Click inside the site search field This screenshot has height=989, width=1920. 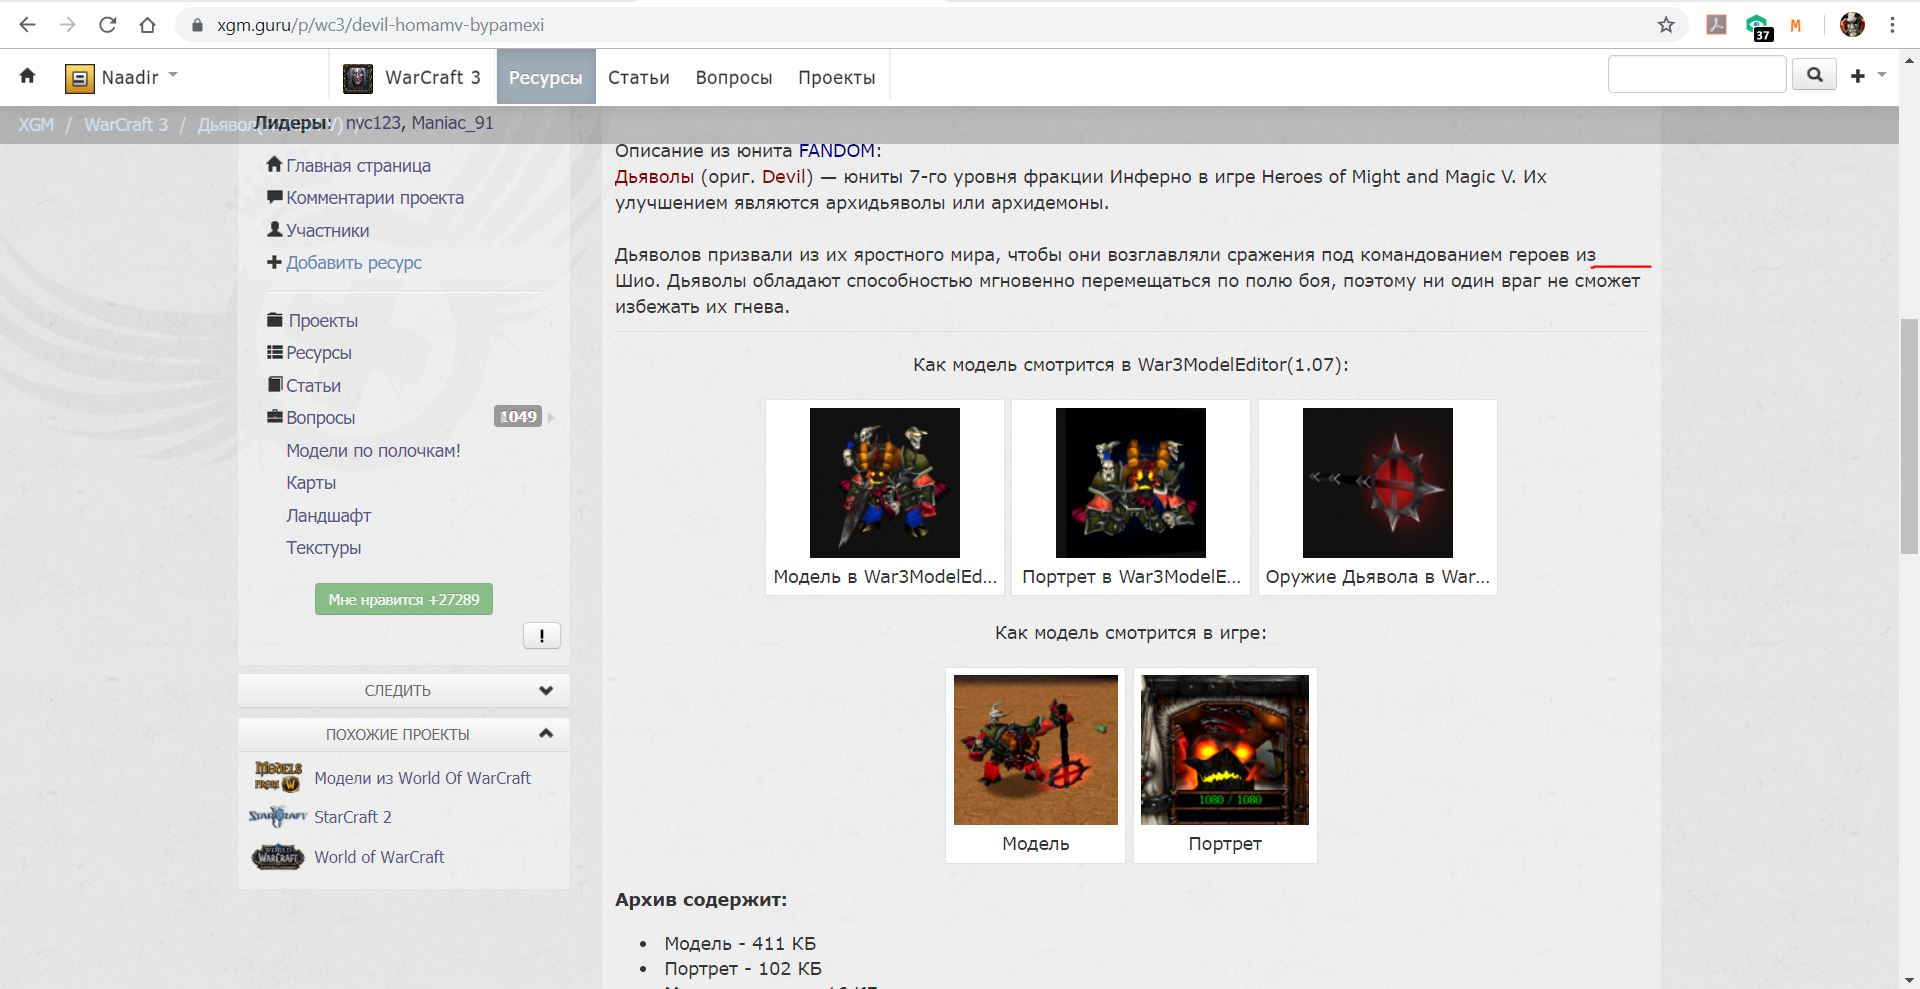pyautogui.click(x=1697, y=75)
